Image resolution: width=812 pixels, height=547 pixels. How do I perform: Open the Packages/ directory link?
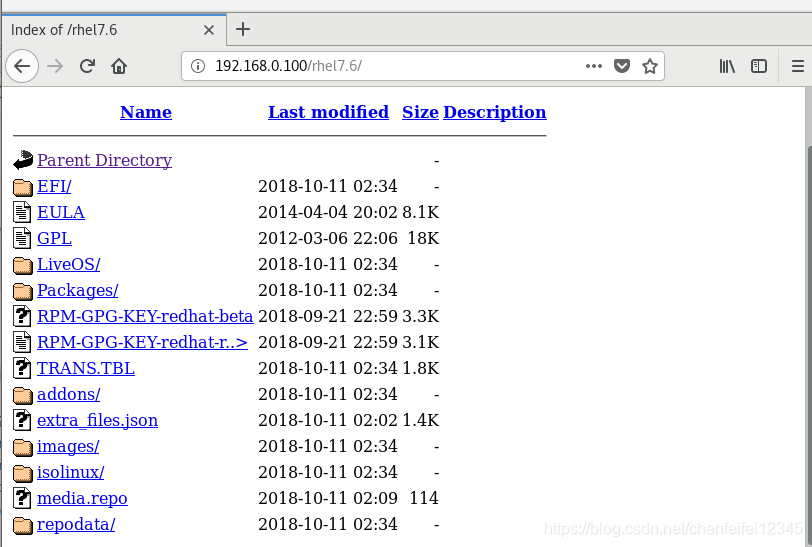(x=78, y=290)
